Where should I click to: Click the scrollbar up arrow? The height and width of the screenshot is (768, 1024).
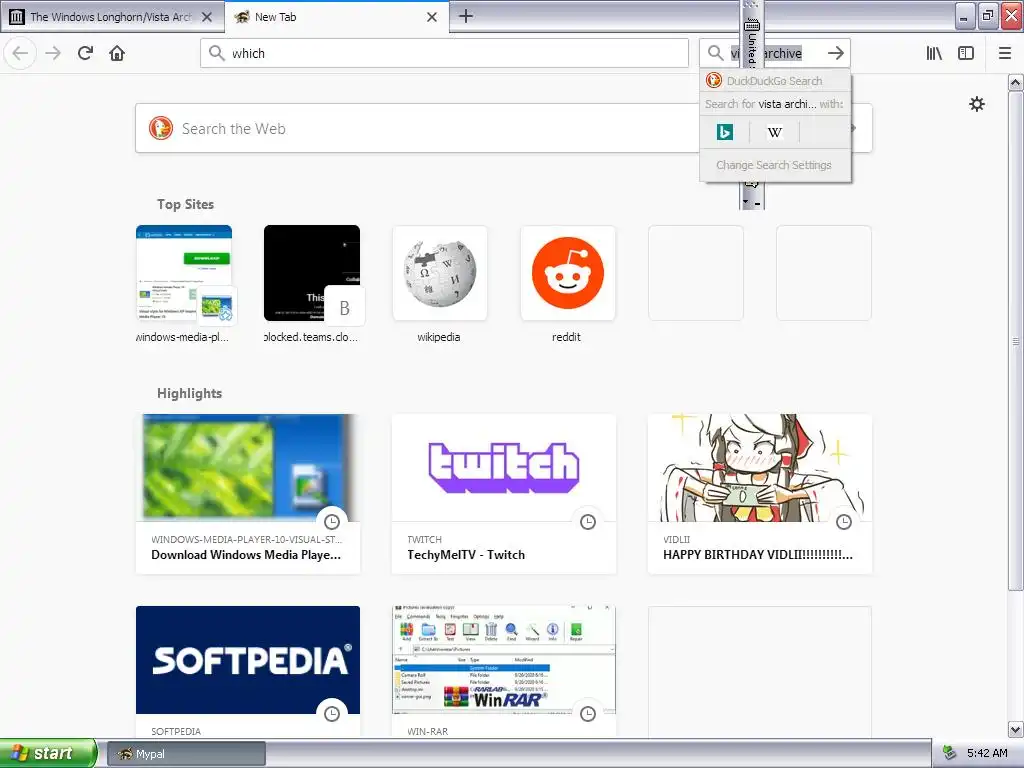coord(1016,82)
